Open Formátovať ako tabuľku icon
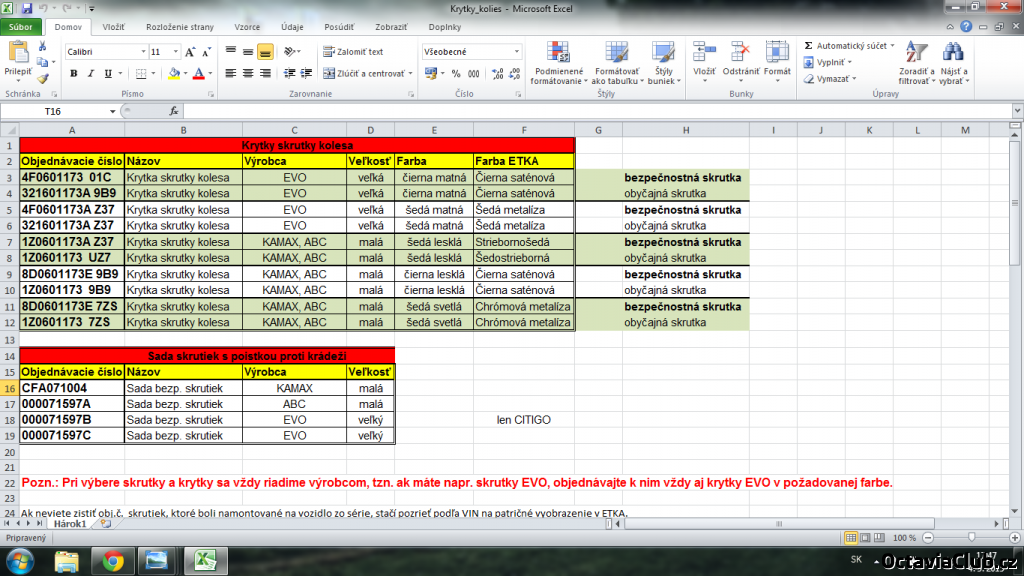 click(616, 53)
